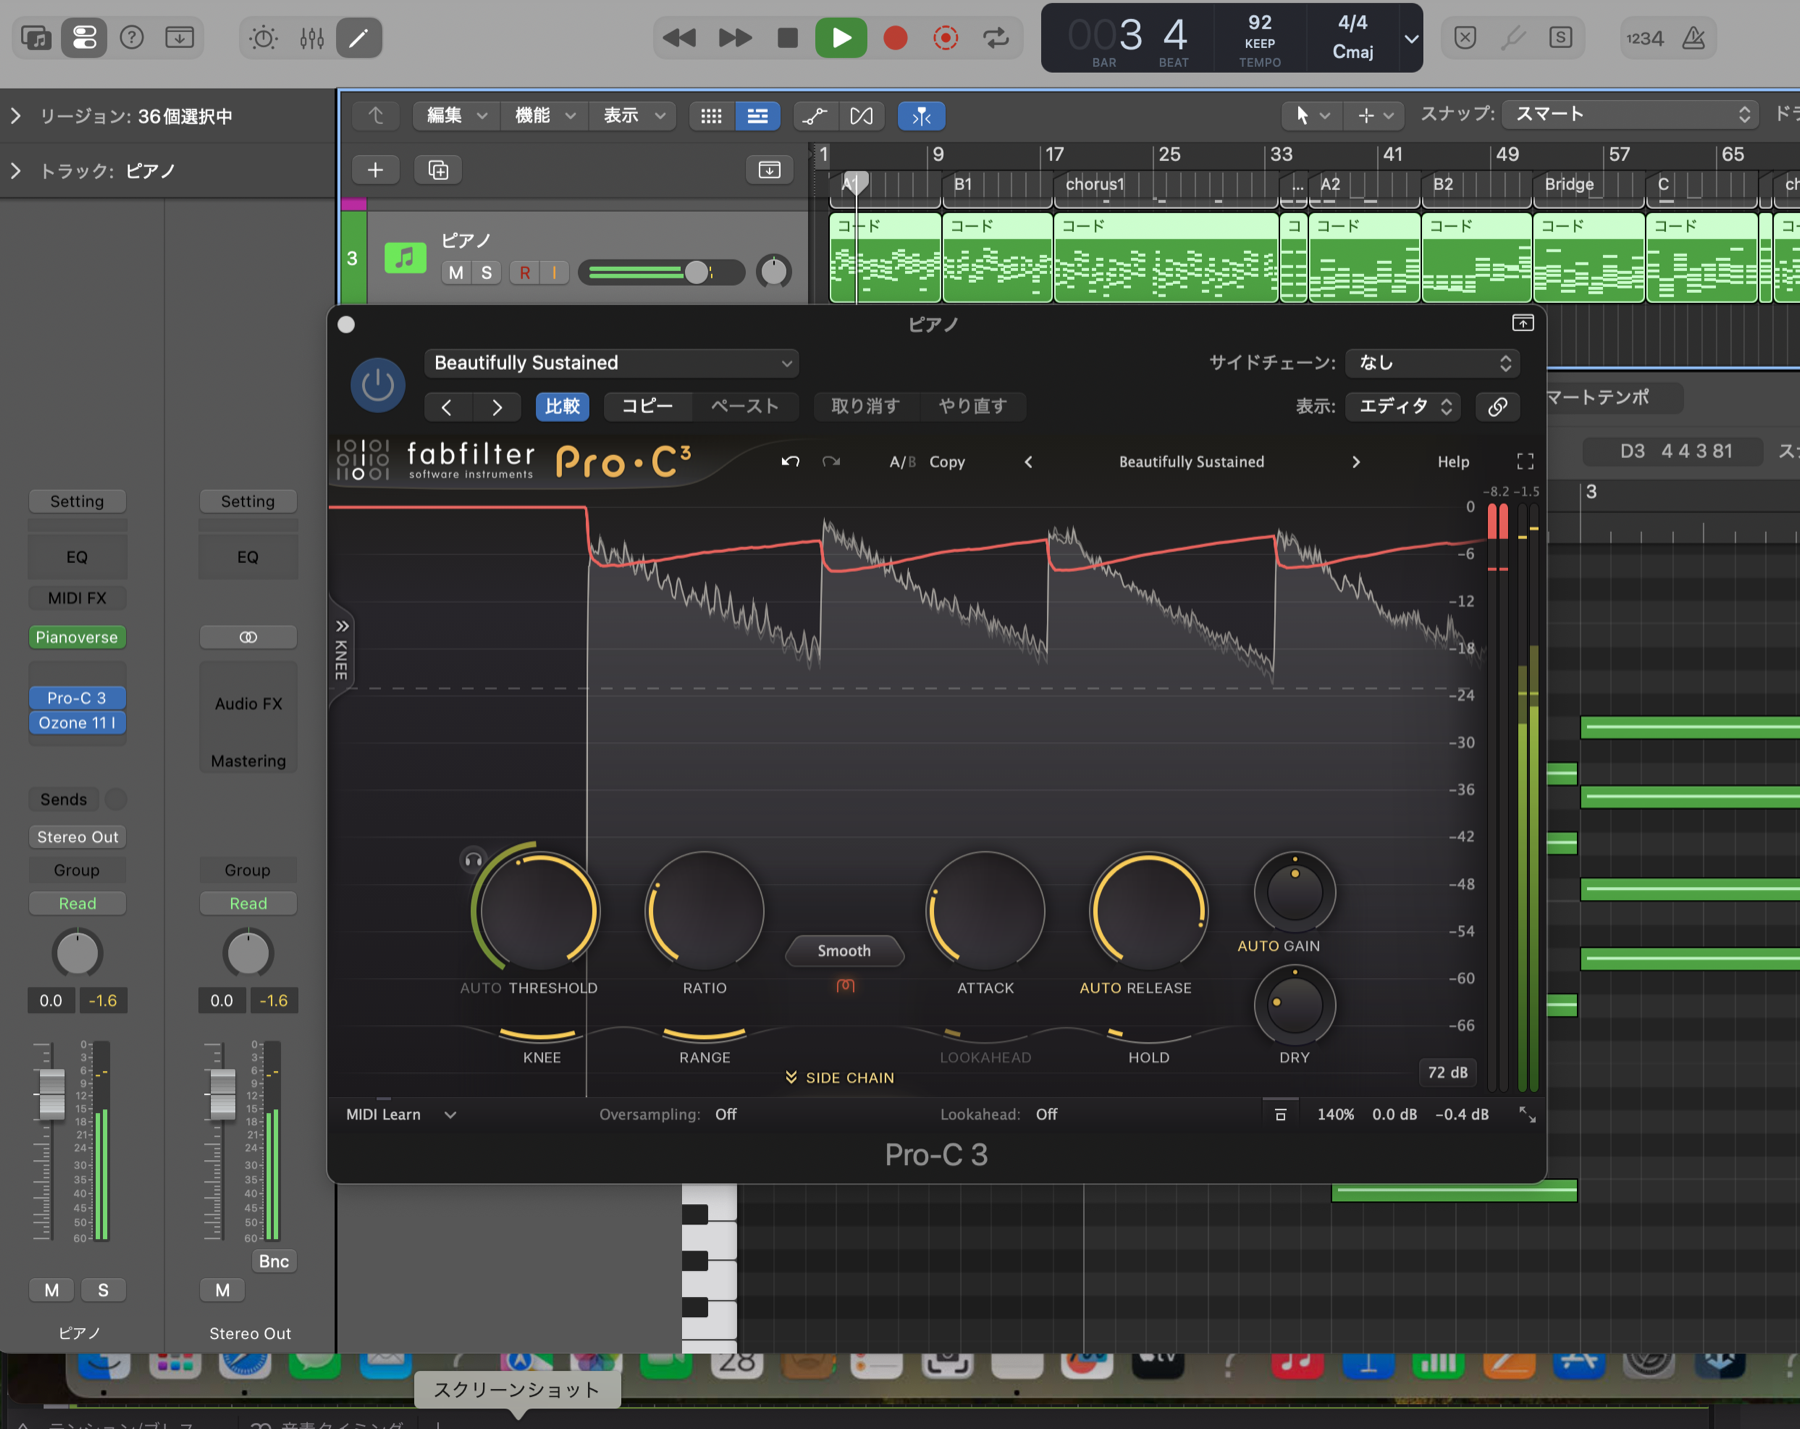This screenshot has width=1800, height=1429.
Task: Open Pianoverse instrument slot
Action: point(77,637)
